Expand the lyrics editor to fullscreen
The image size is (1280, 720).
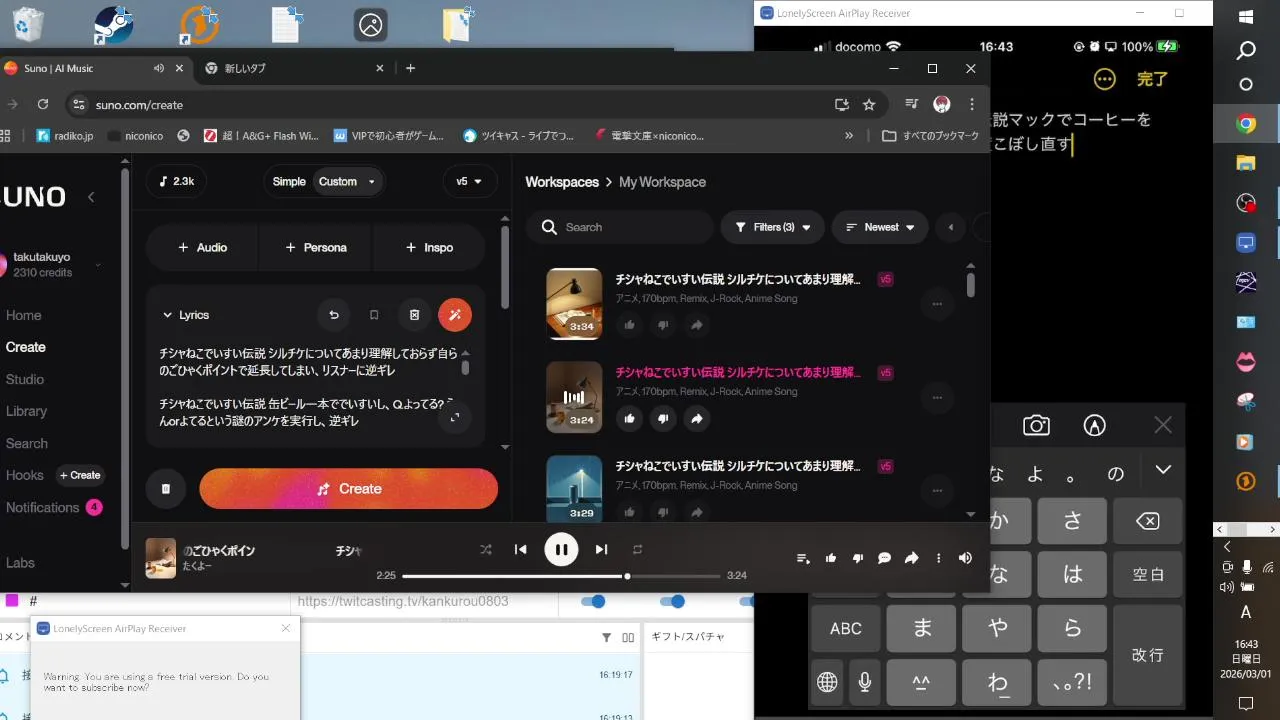click(x=455, y=417)
